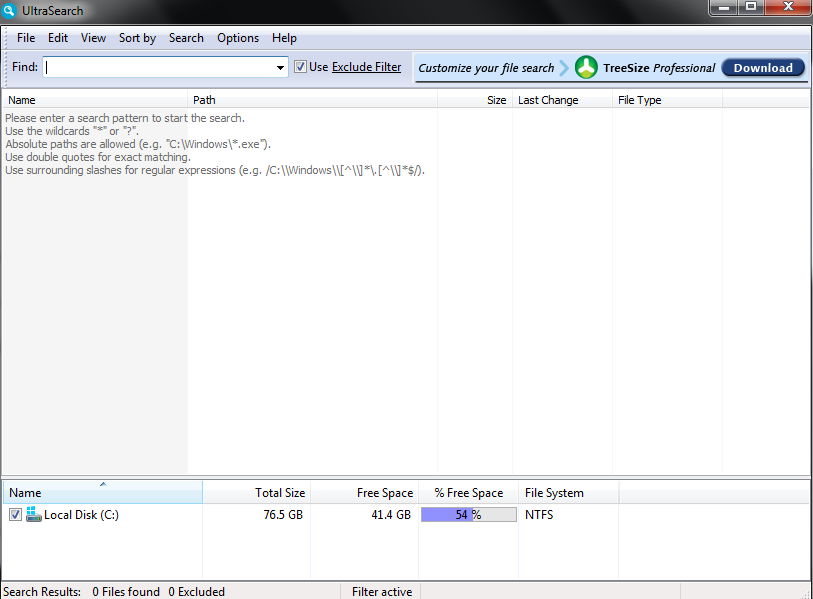Minimize the UltraSearch window
This screenshot has width=813, height=599.
pyautogui.click(x=724, y=7)
